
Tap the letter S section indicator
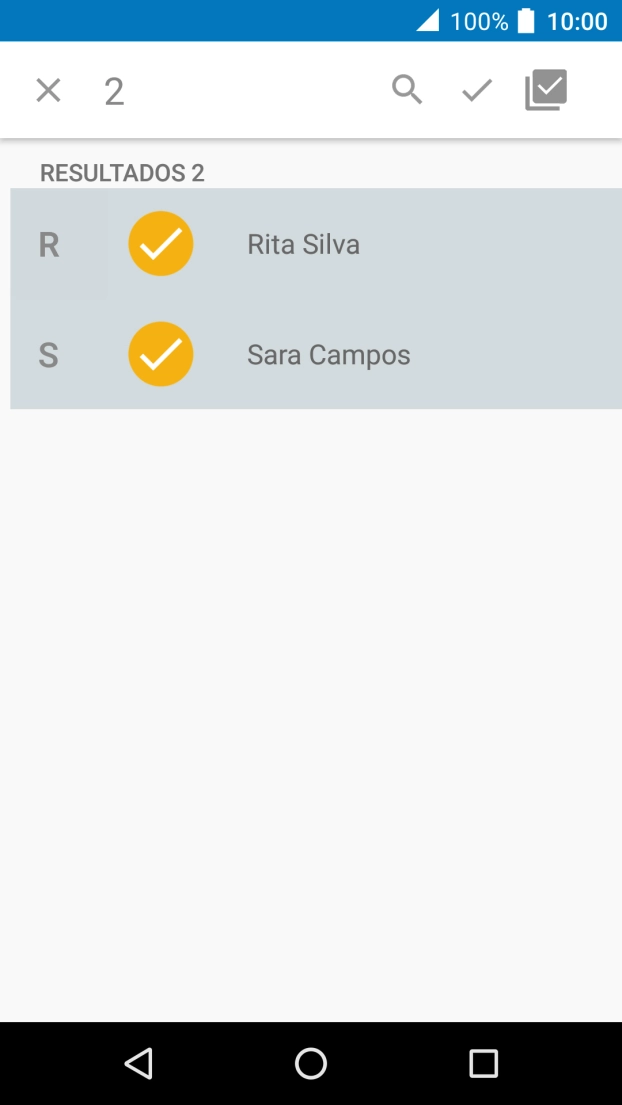tap(47, 355)
